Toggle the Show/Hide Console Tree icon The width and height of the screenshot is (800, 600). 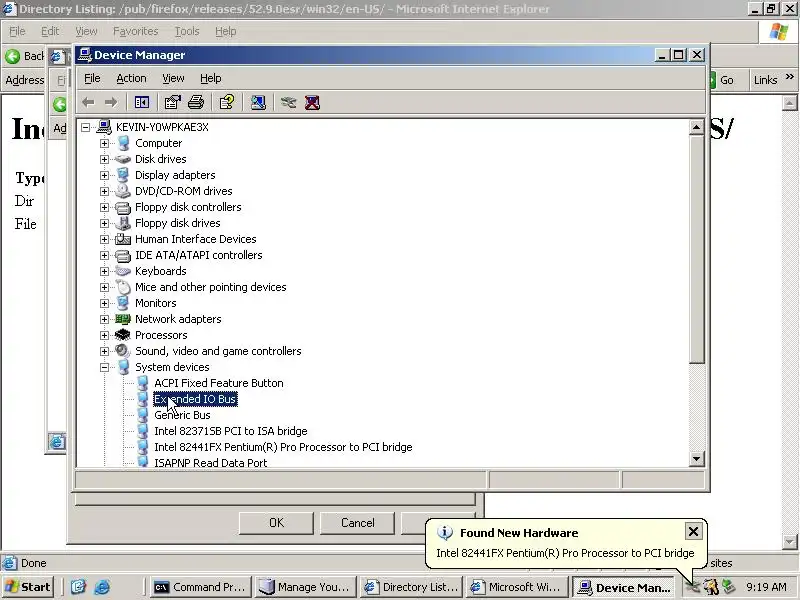click(x=142, y=103)
